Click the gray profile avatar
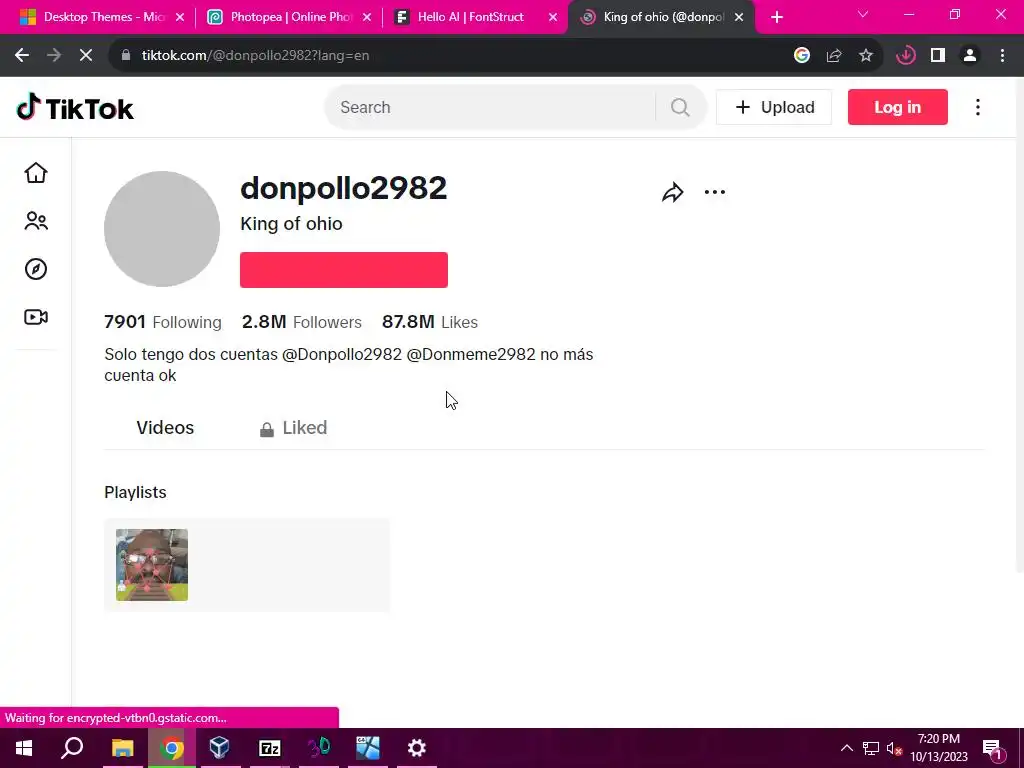1024x768 pixels. click(x=162, y=229)
